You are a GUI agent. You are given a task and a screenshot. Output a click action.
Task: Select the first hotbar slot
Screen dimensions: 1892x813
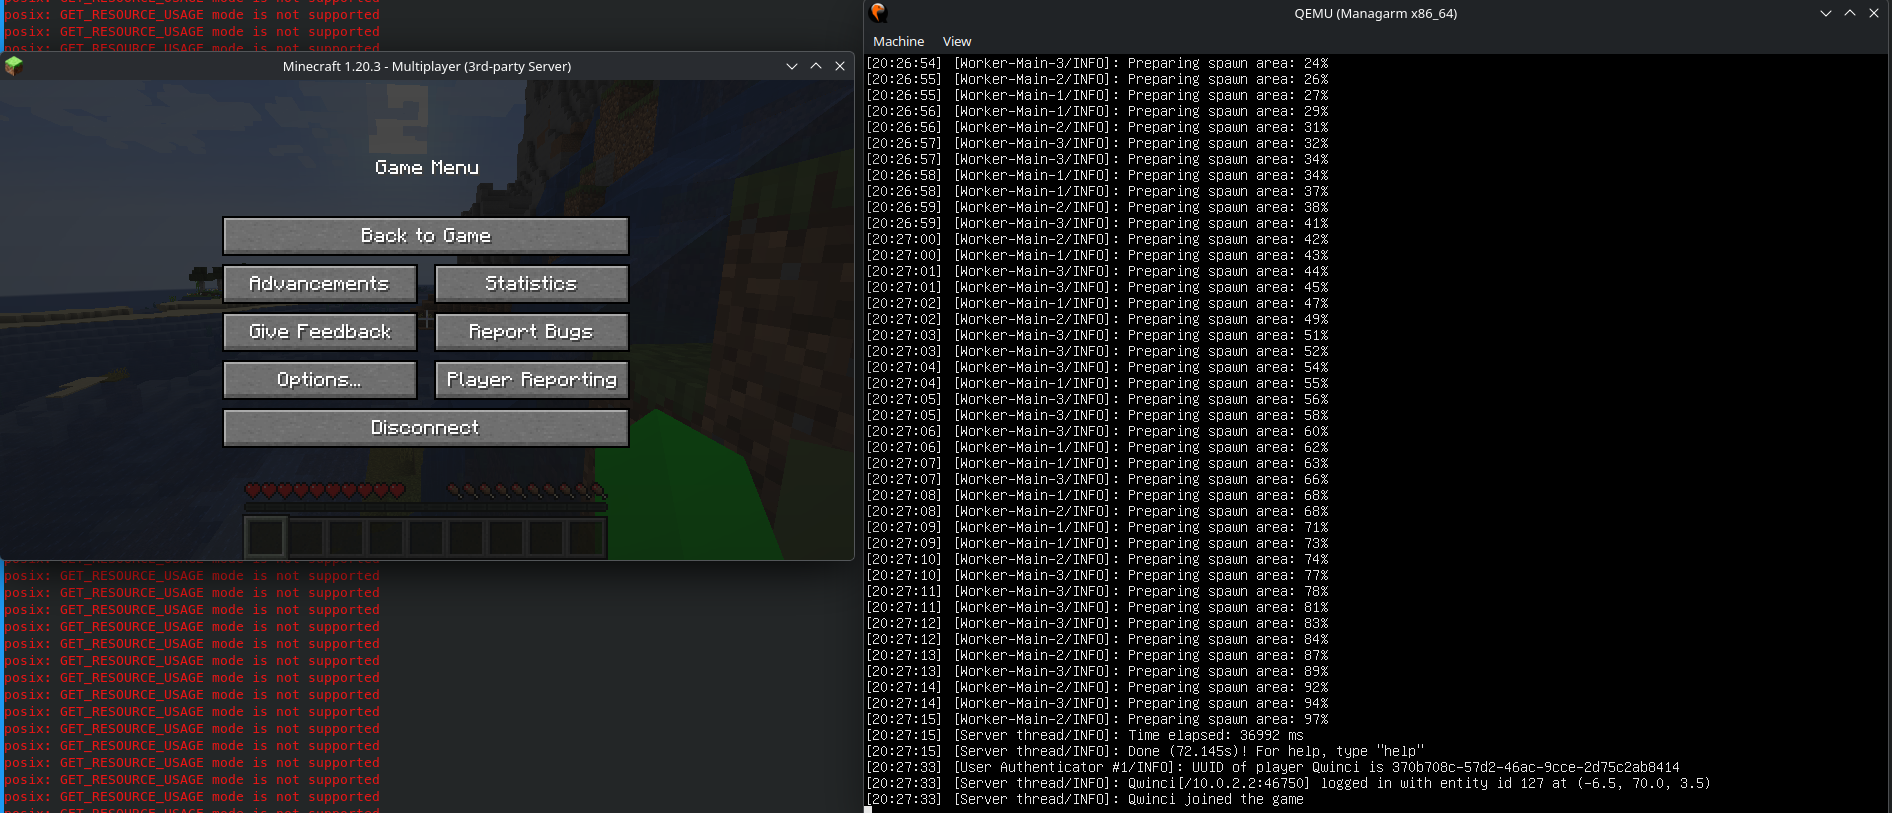click(266, 538)
